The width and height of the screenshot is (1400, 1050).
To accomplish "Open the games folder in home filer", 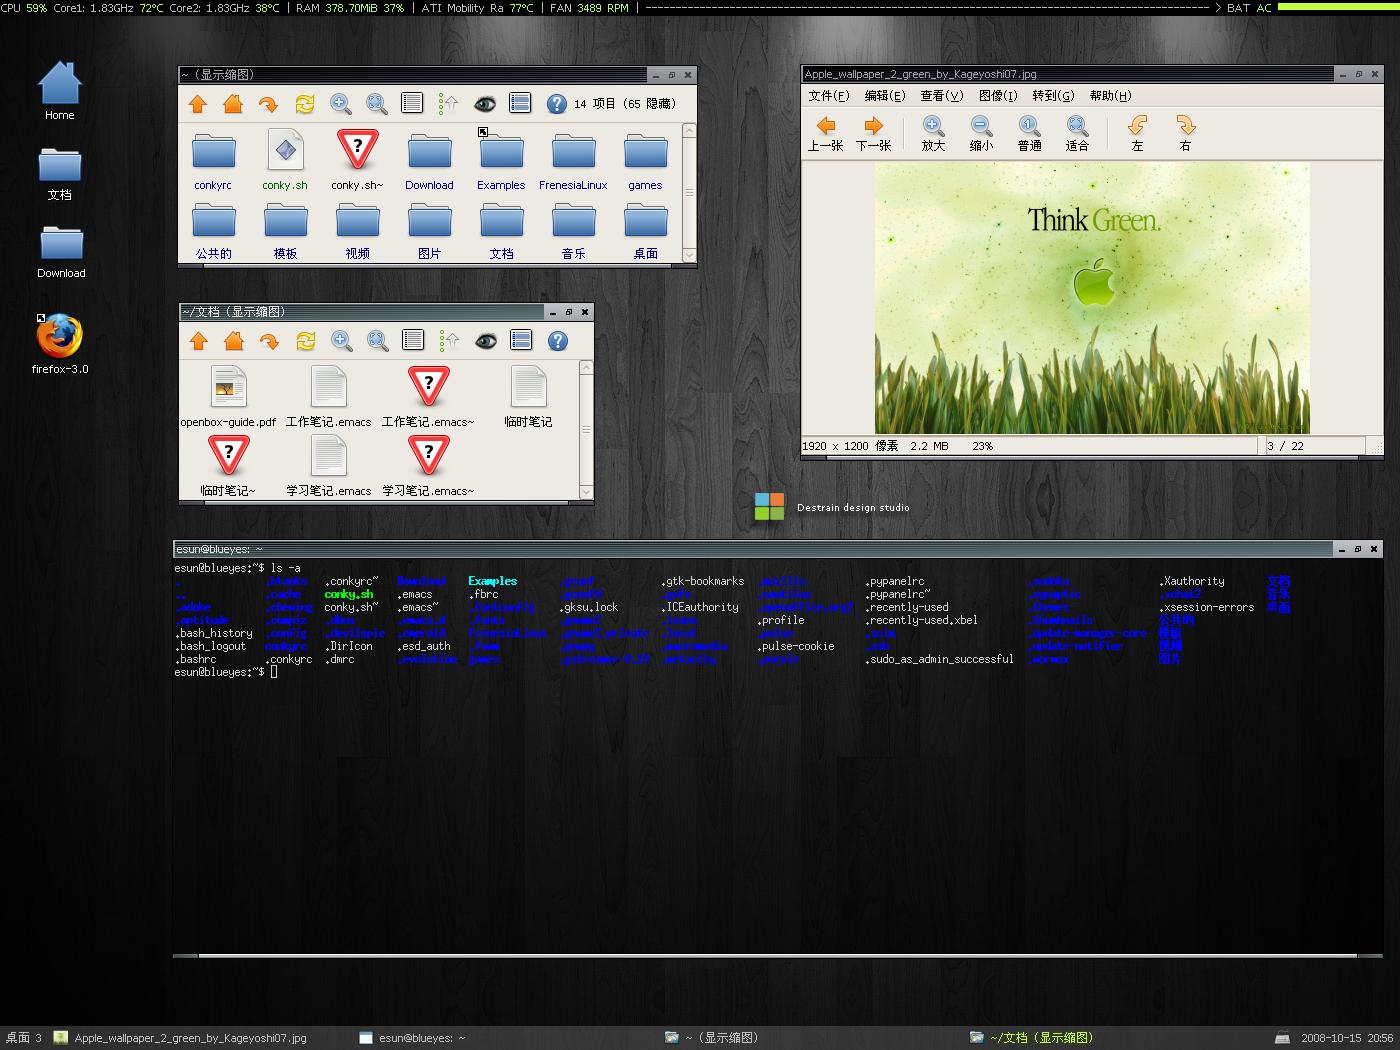I will 645,160.
